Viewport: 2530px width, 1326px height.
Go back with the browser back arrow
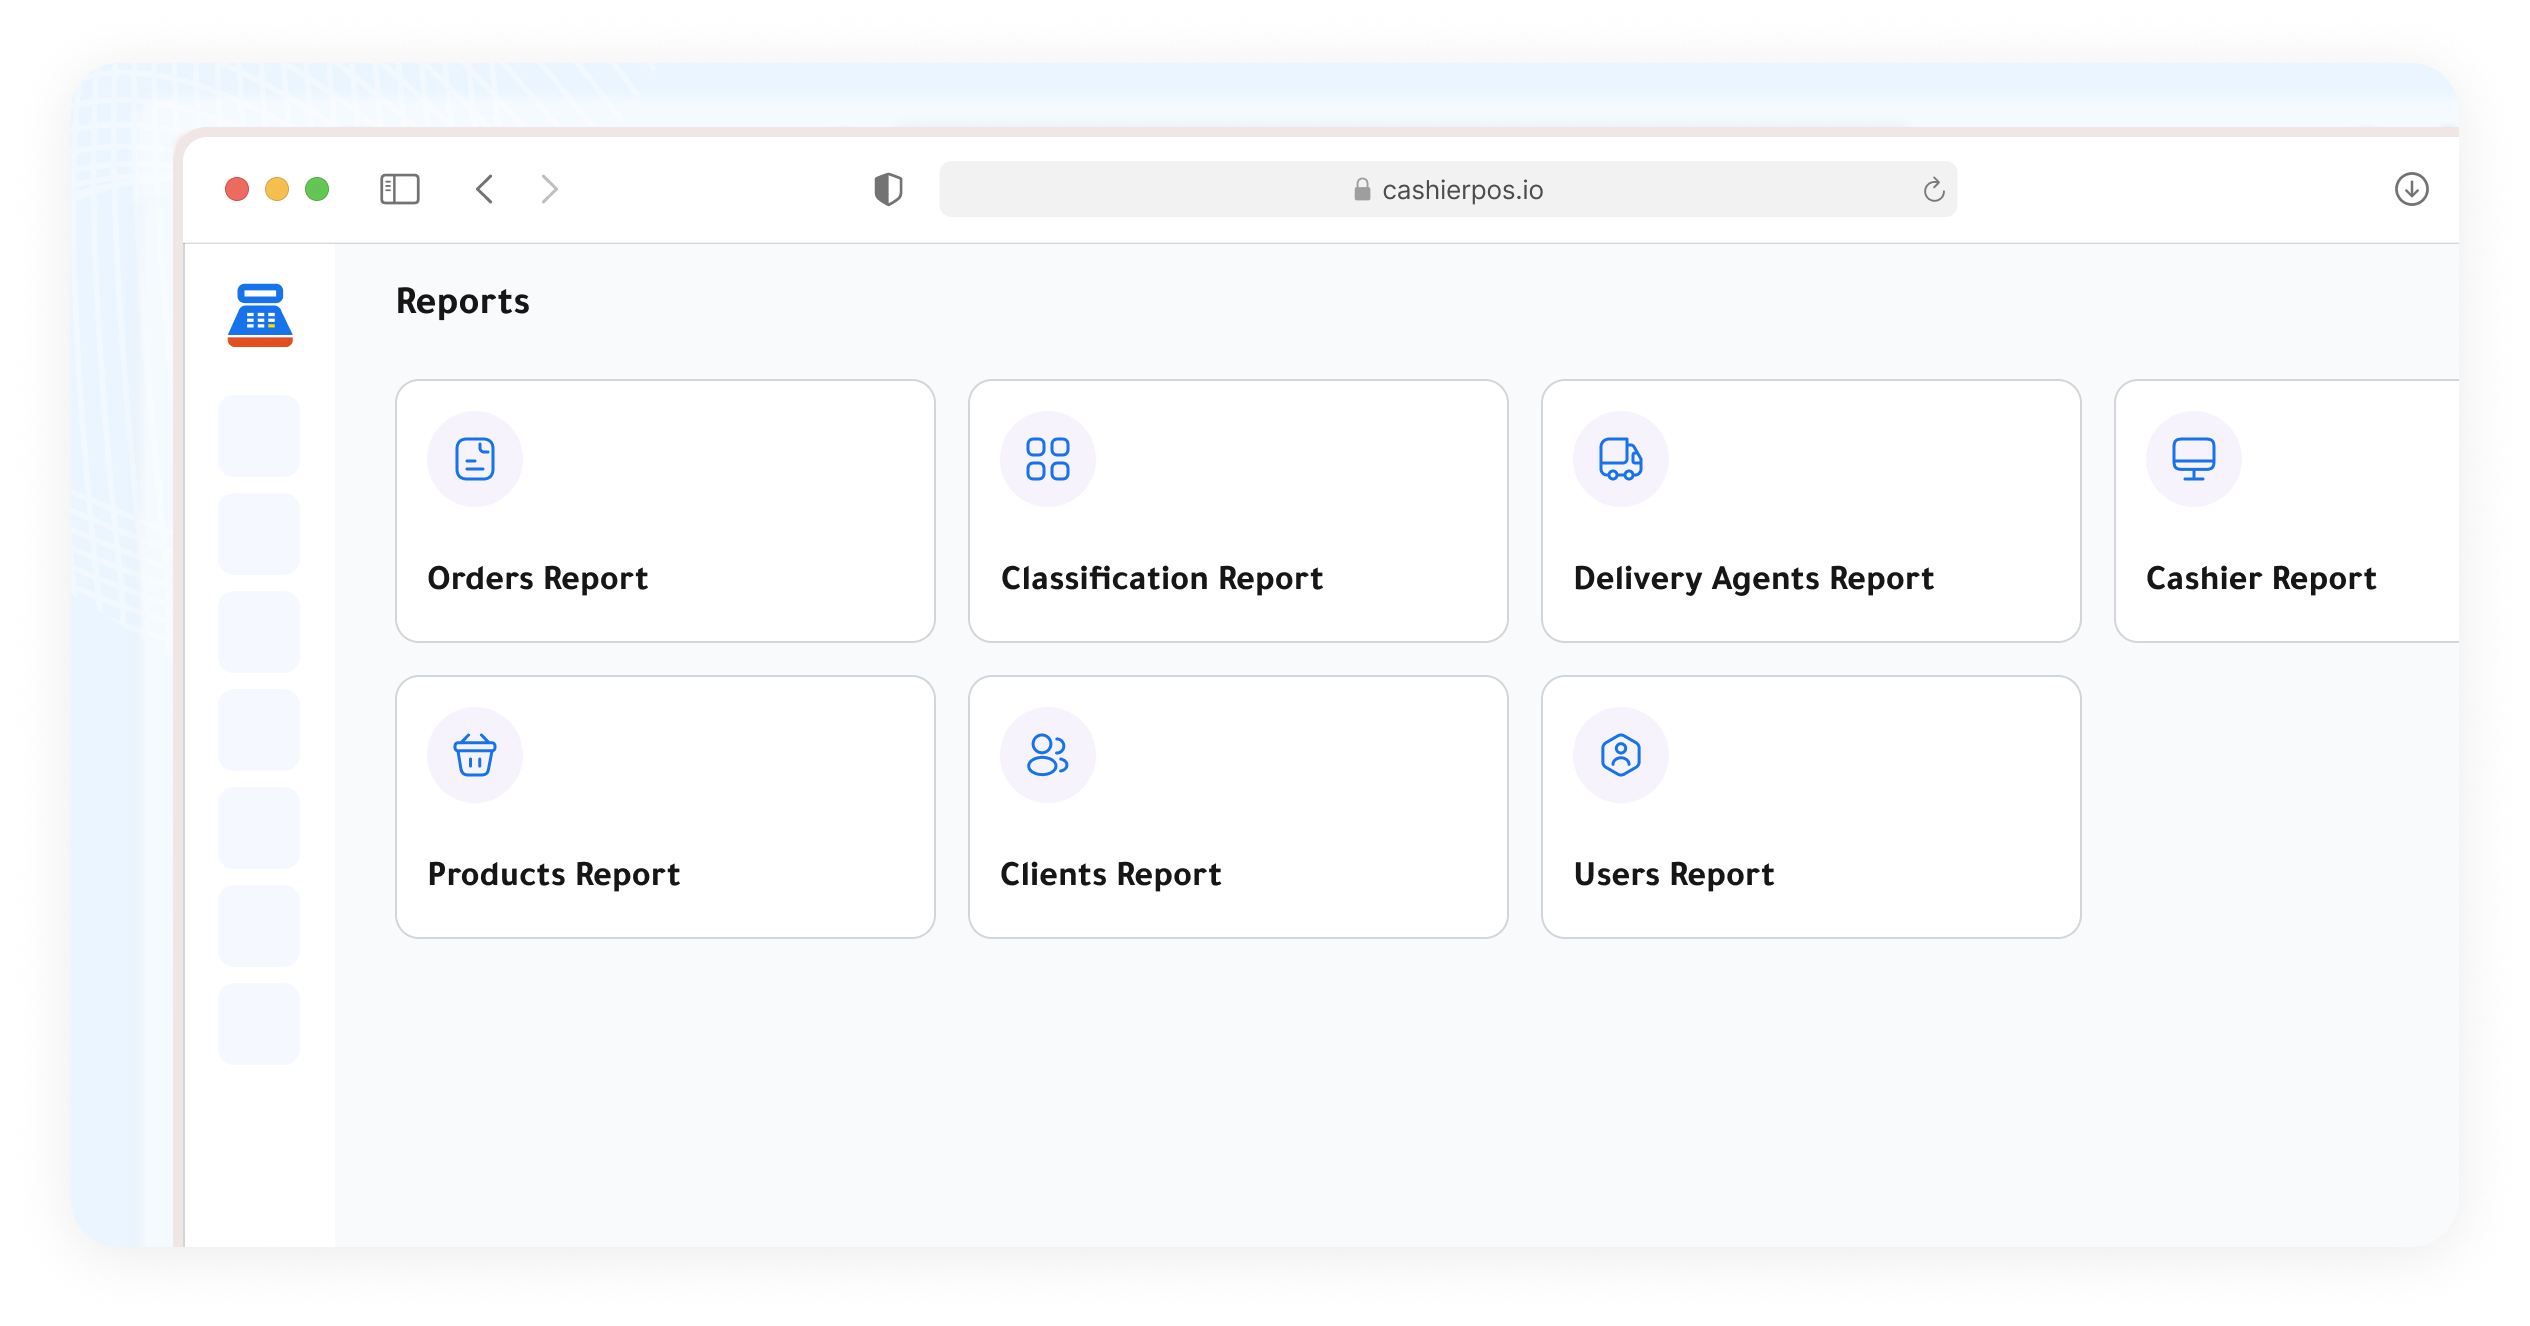(485, 189)
